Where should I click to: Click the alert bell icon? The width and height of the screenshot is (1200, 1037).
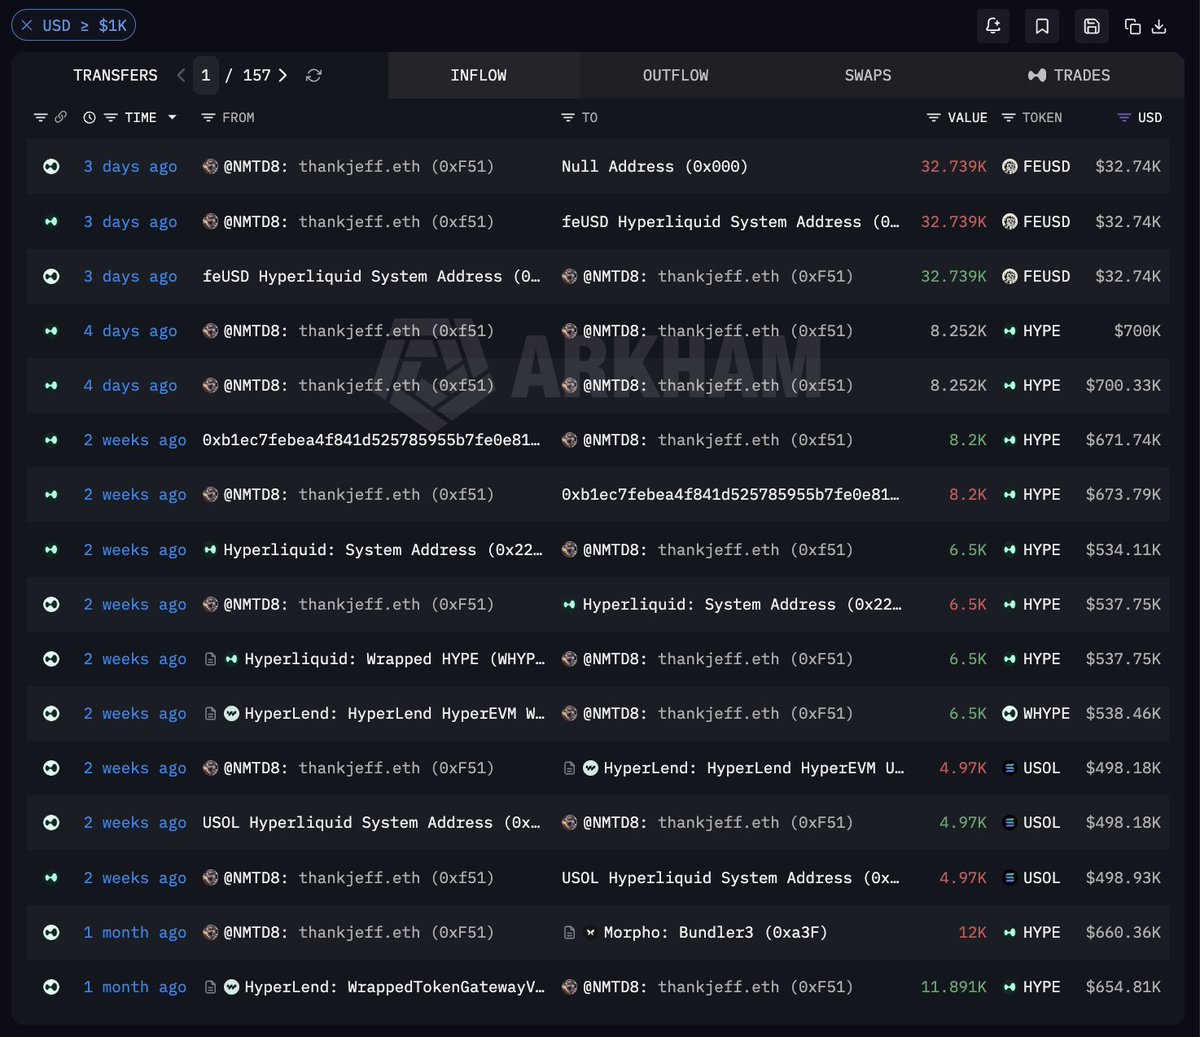coord(993,26)
